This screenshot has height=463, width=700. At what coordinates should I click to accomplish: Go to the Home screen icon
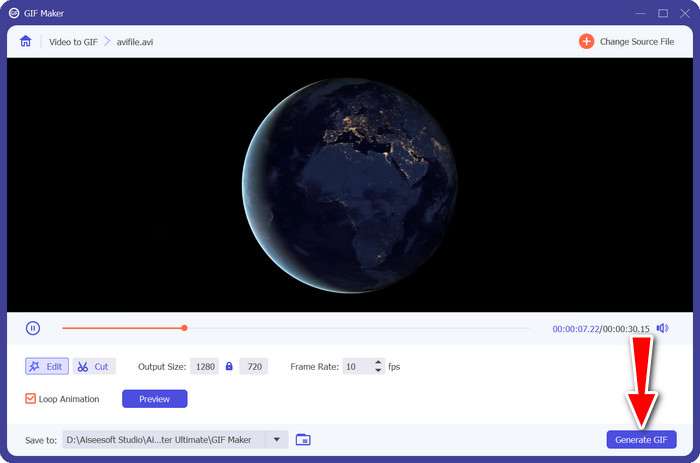[x=25, y=42]
